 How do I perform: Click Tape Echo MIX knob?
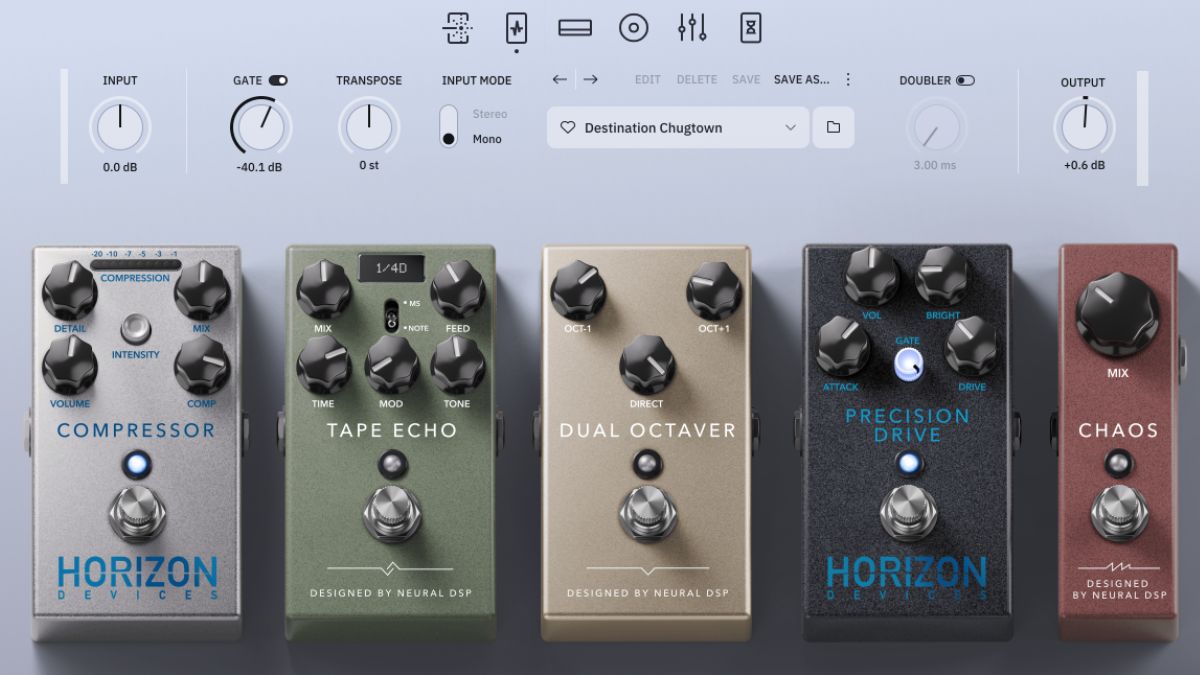click(x=324, y=289)
